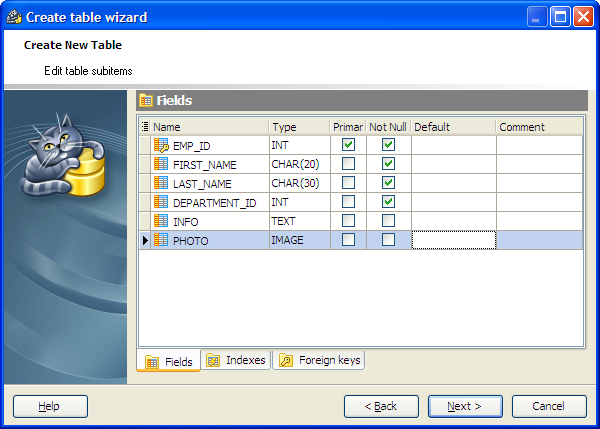Click the EMP_ID primary key field icon
This screenshot has width=600, height=429.
tap(161, 145)
